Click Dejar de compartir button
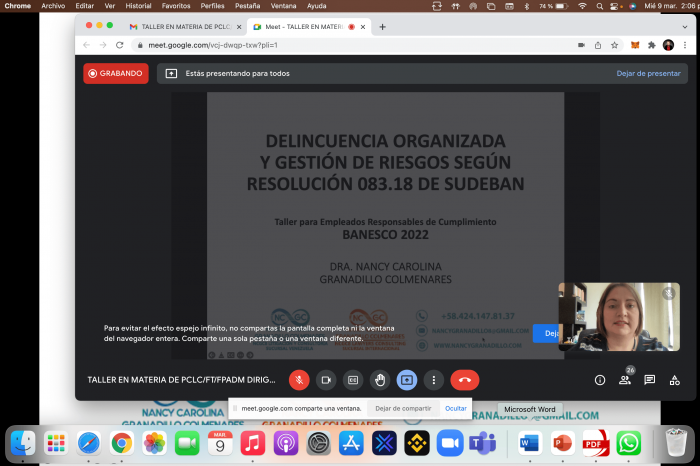700x466 pixels. [403, 408]
